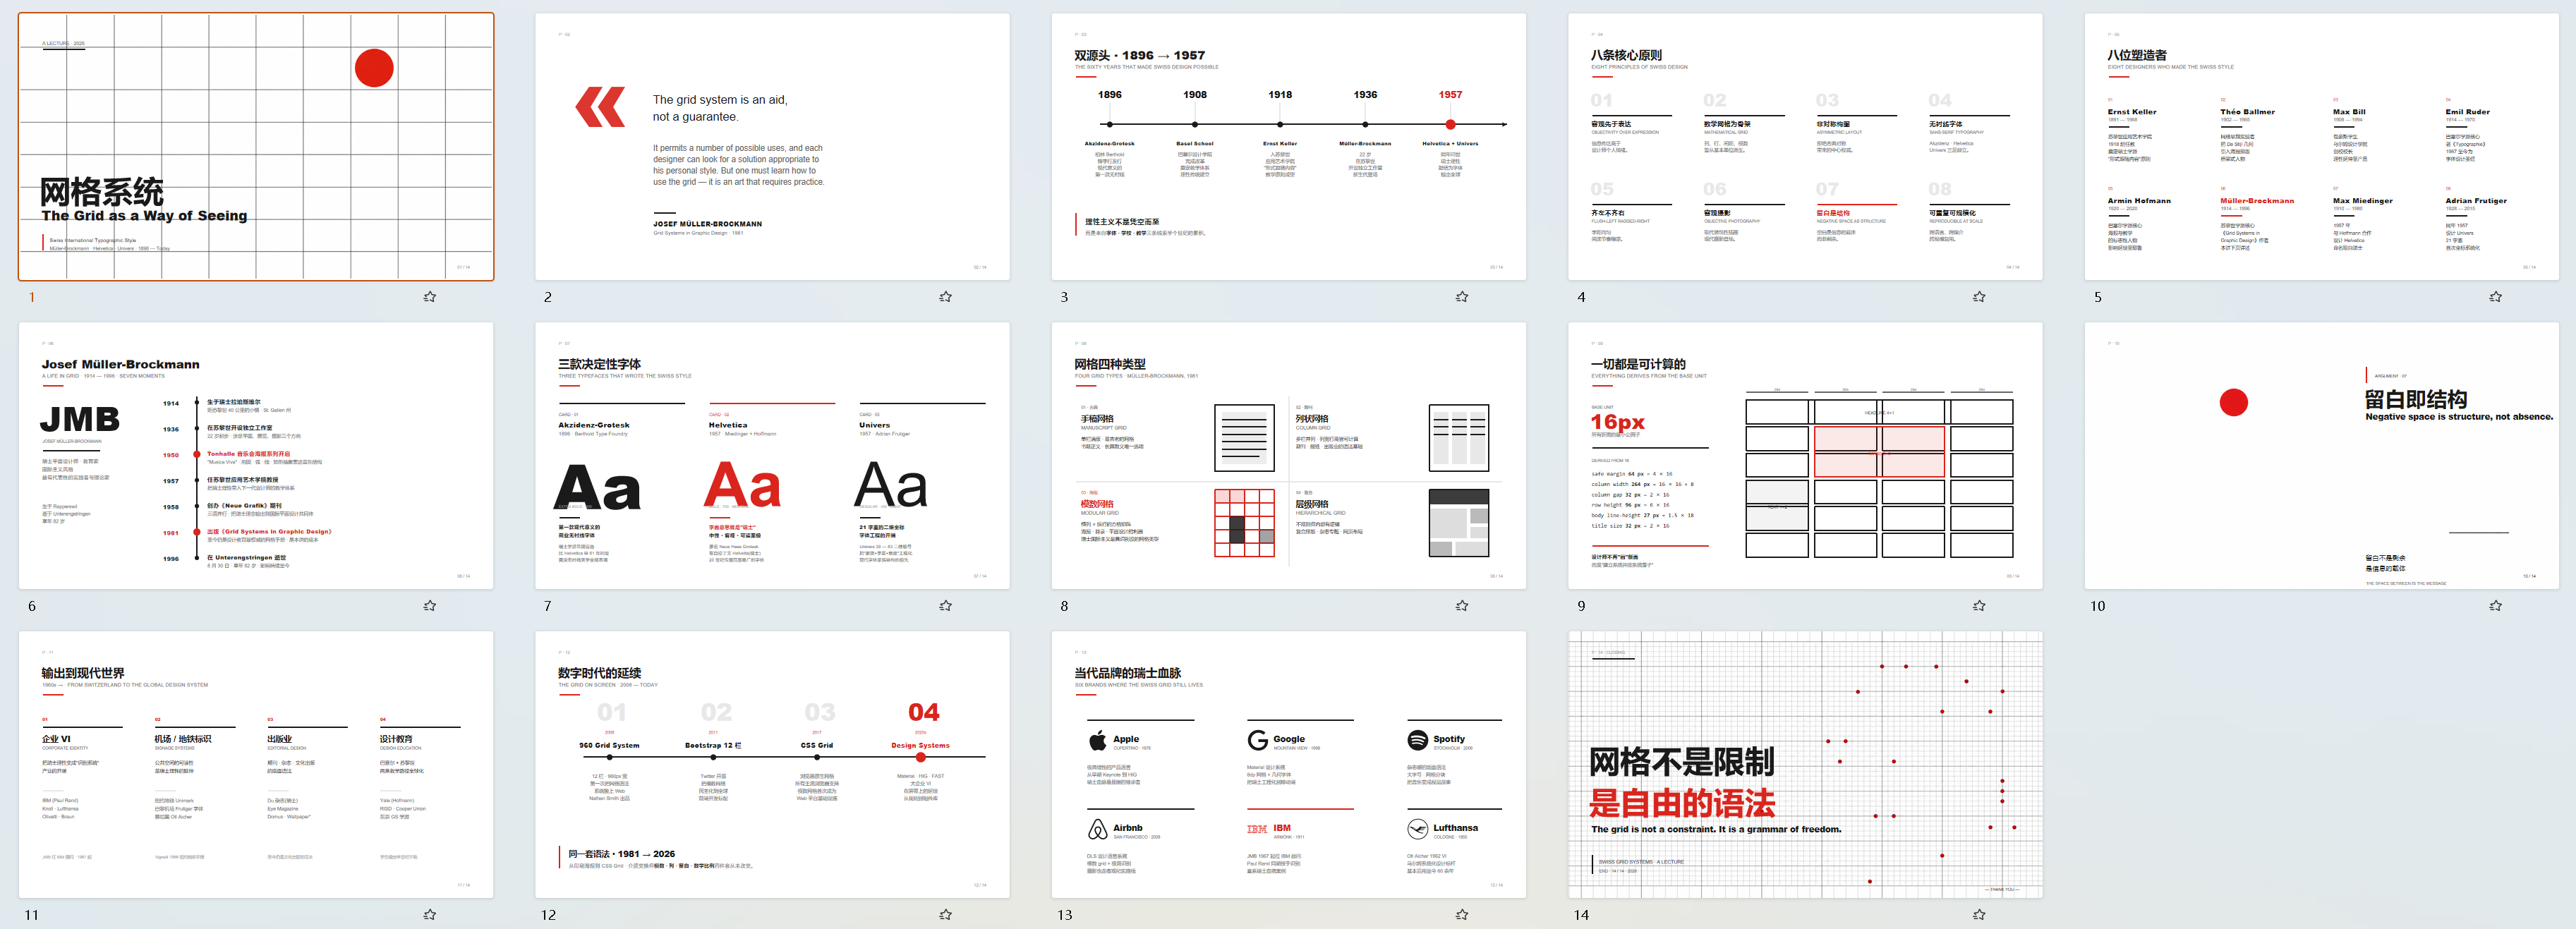
Task: Click the slide number label 3
Action: tap(1064, 297)
